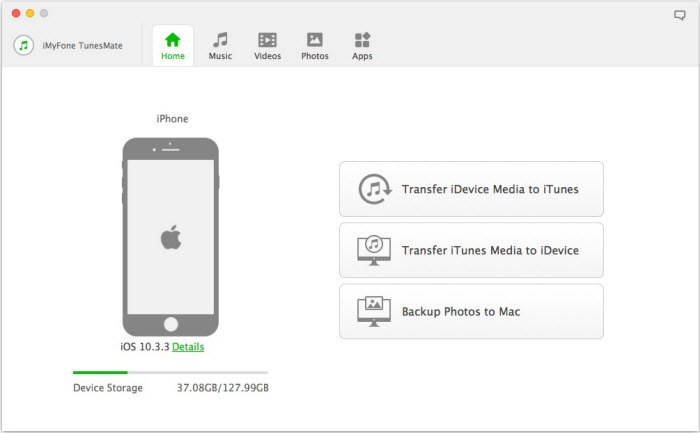This screenshot has width=700, height=433.
Task: Go to the Apps tab
Action: [362, 46]
